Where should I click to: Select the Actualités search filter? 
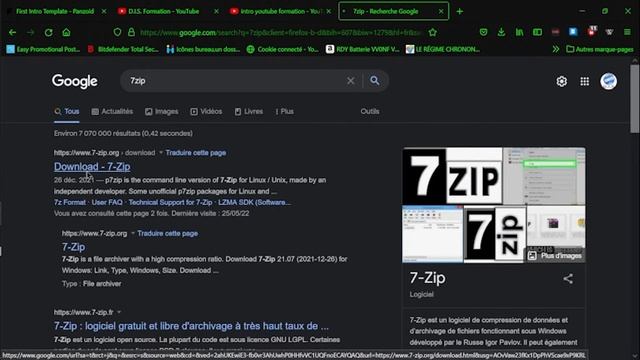[x=112, y=111]
